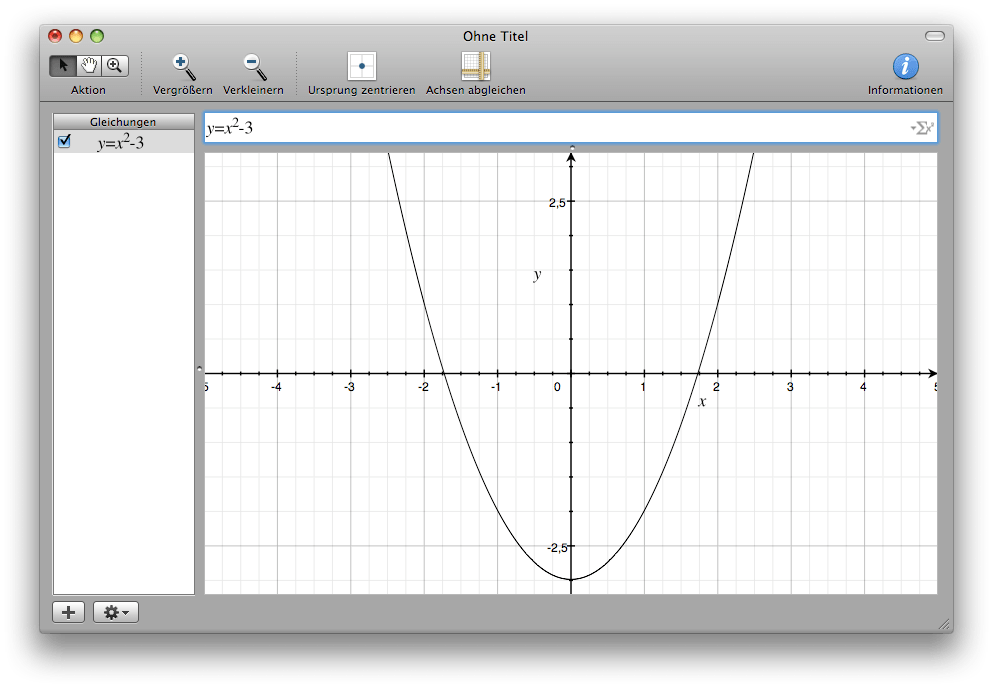Click into the equation input field

tap(570, 128)
